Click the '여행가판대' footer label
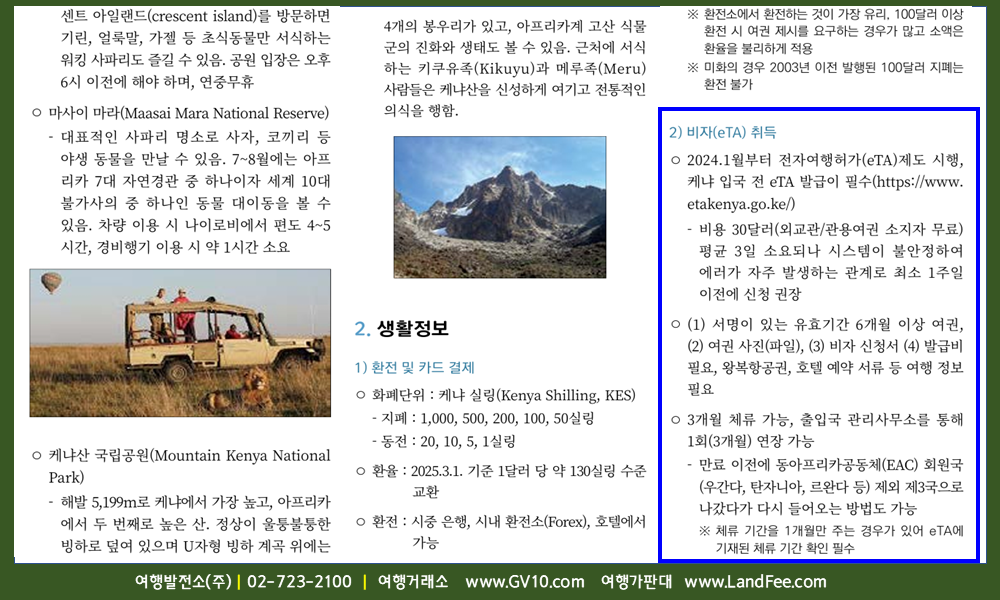Viewport: 1000px width, 600px height. [x=636, y=582]
